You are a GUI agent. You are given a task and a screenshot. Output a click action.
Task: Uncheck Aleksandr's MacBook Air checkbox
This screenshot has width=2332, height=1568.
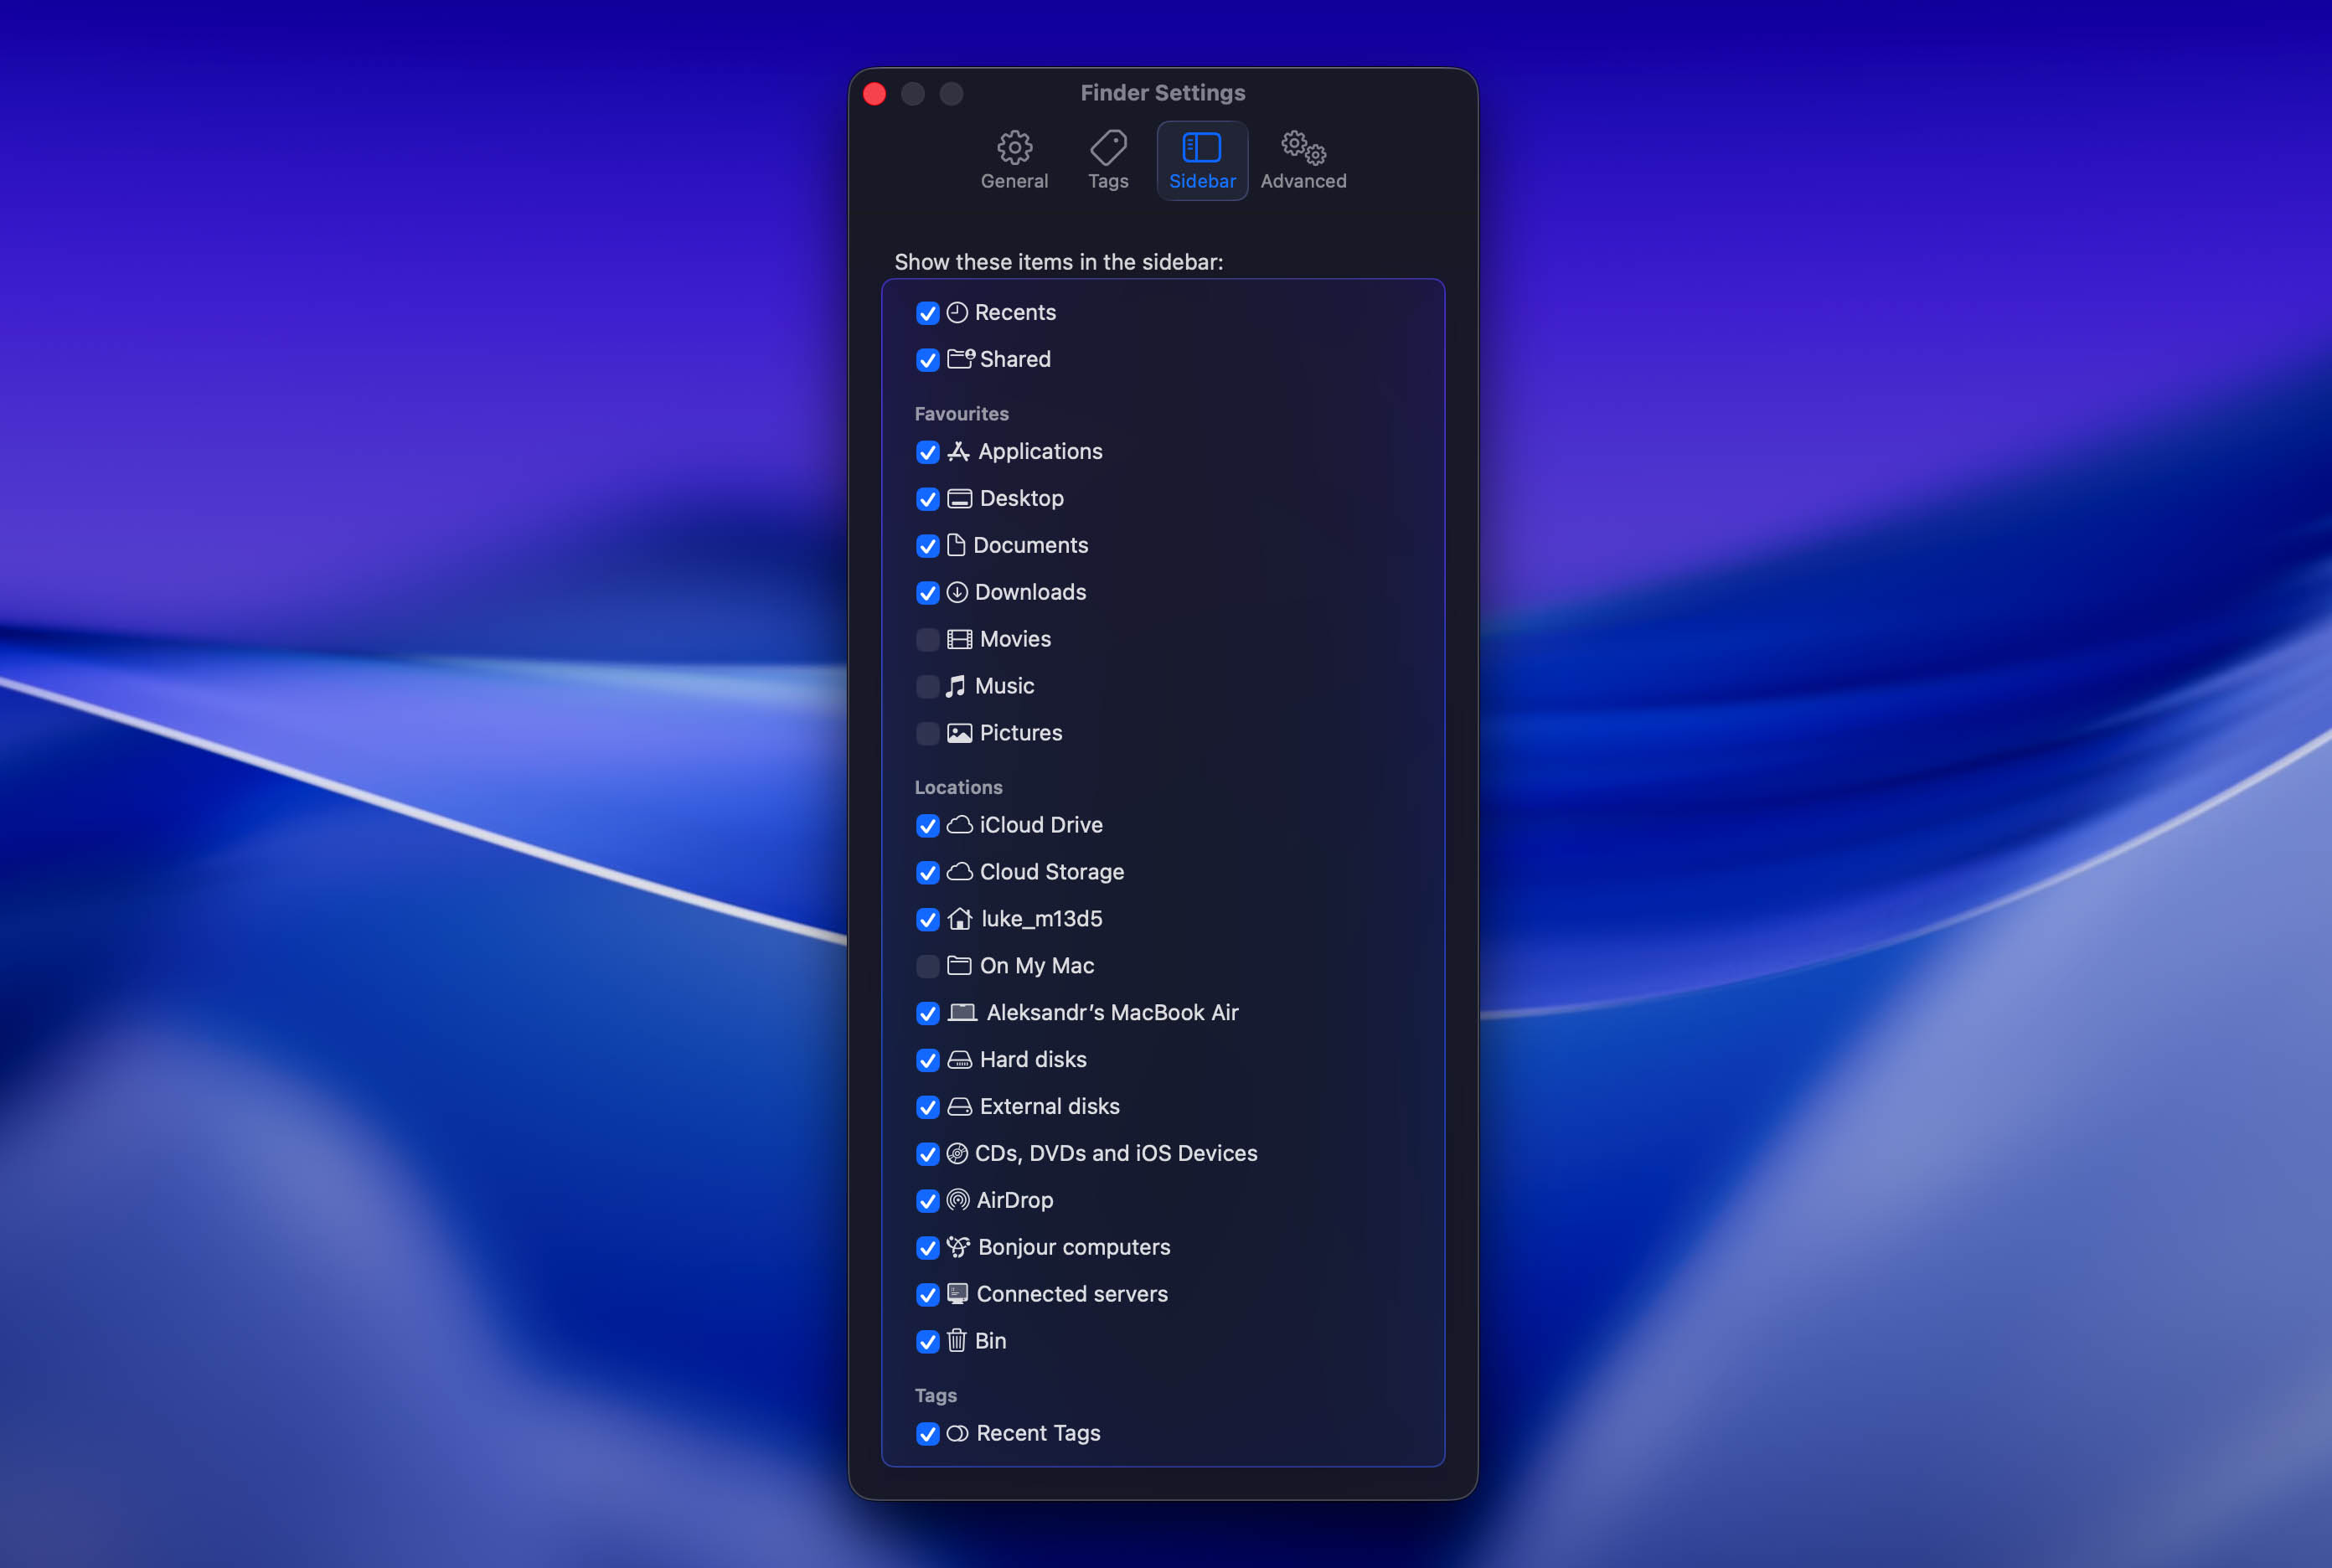coord(927,1014)
